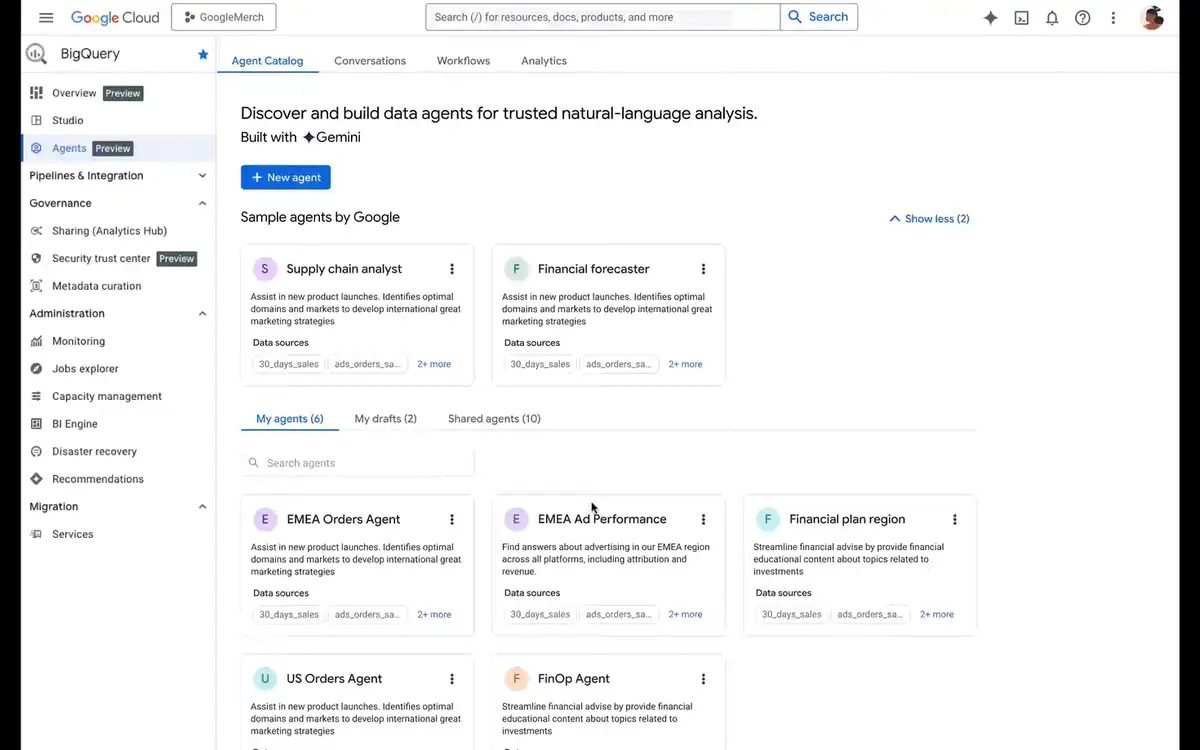The width and height of the screenshot is (1200, 750).
Task: Click ads_orders_sa... chip on Financial forecaster
Action: 618,364
